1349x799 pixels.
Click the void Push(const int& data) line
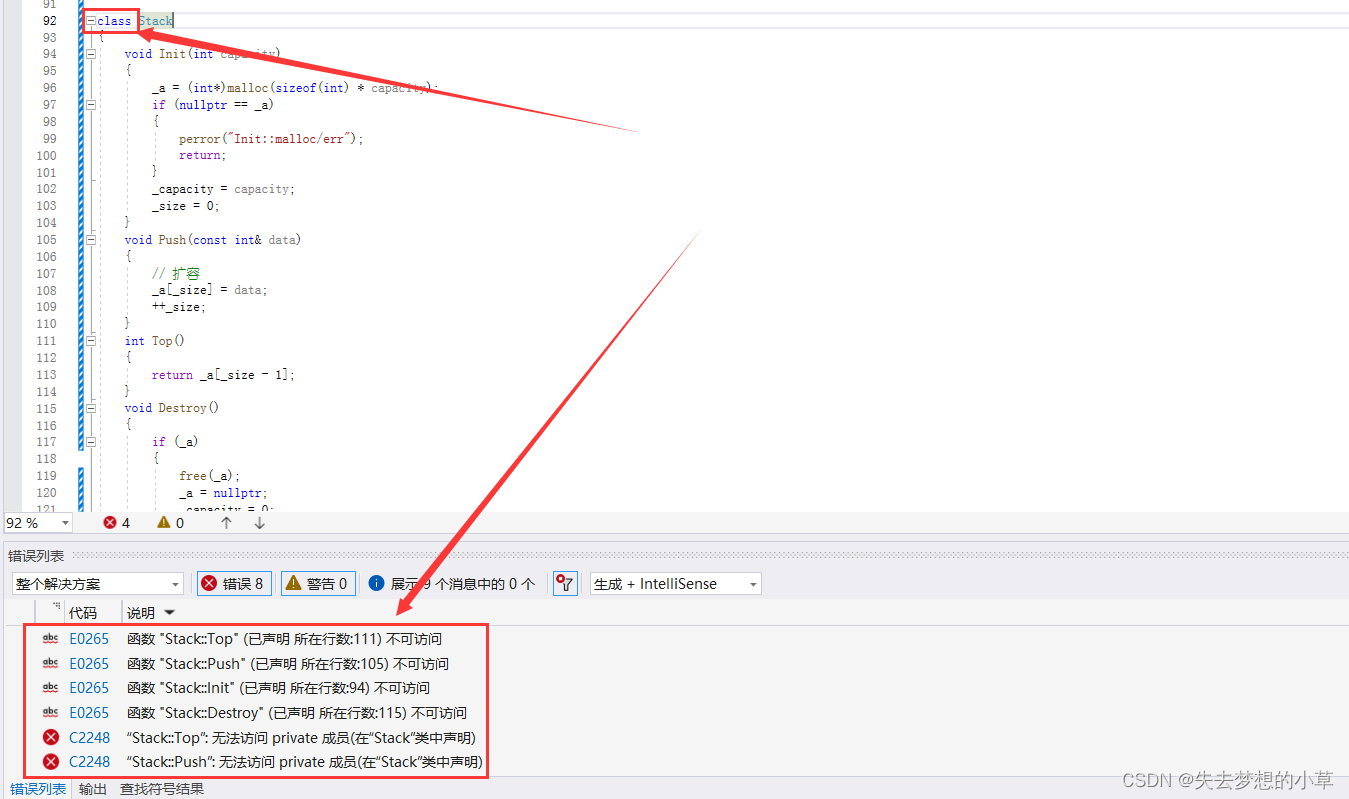pyautogui.click(x=213, y=240)
